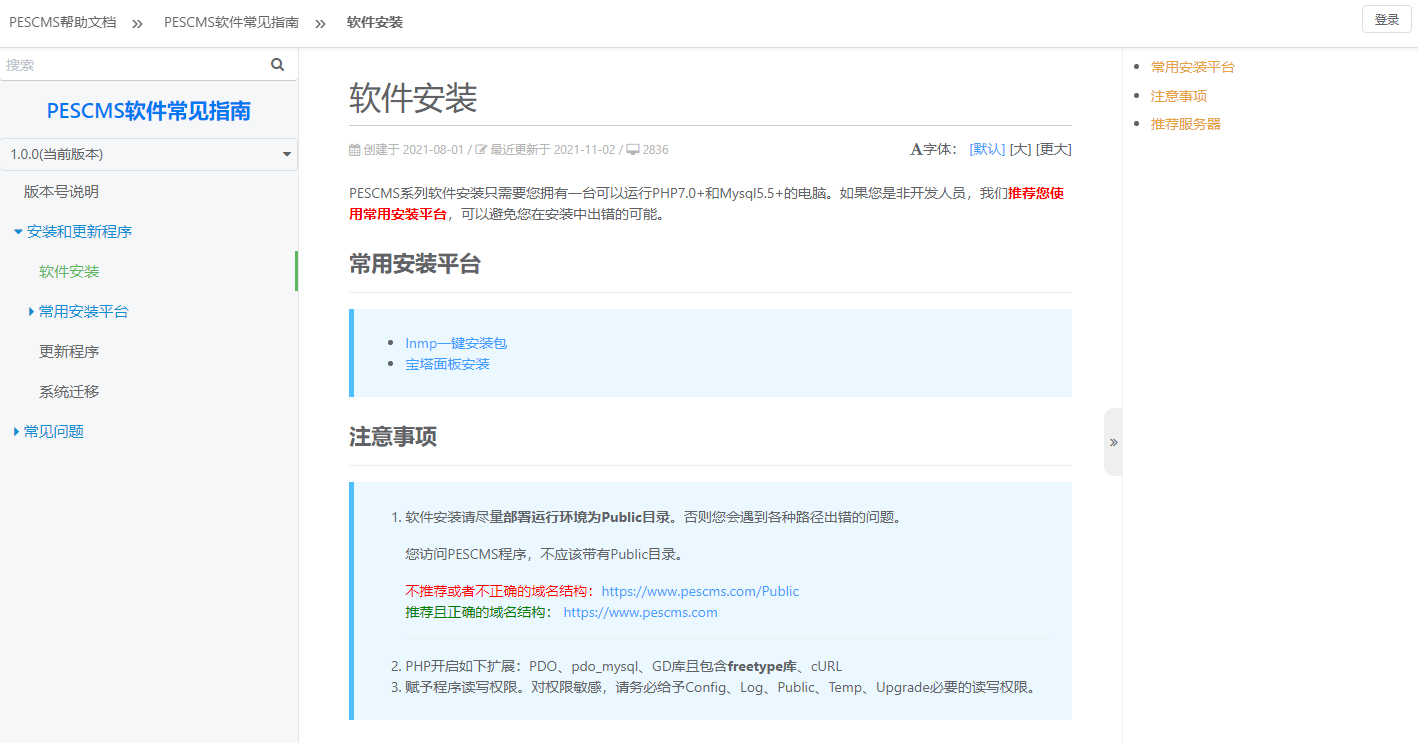
Task: Select 软件安装 in the sidebar
Action: click(x=69, y=272)
